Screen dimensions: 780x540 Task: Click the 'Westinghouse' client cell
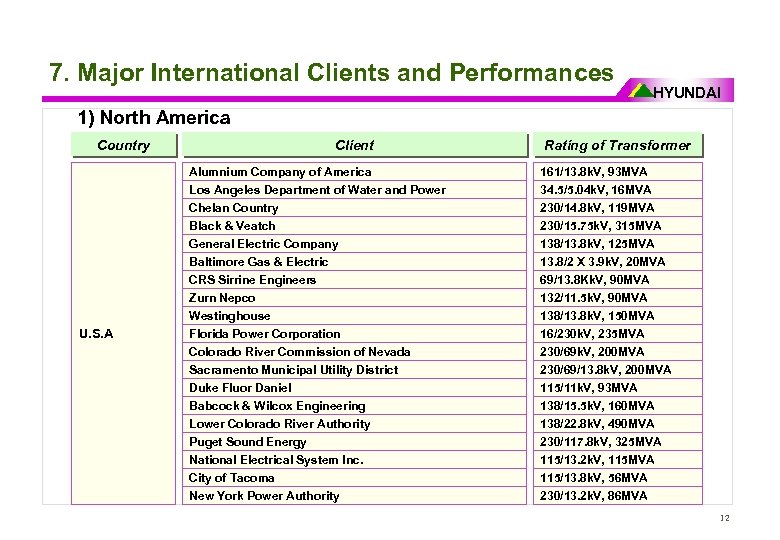(x=354, y=315)
